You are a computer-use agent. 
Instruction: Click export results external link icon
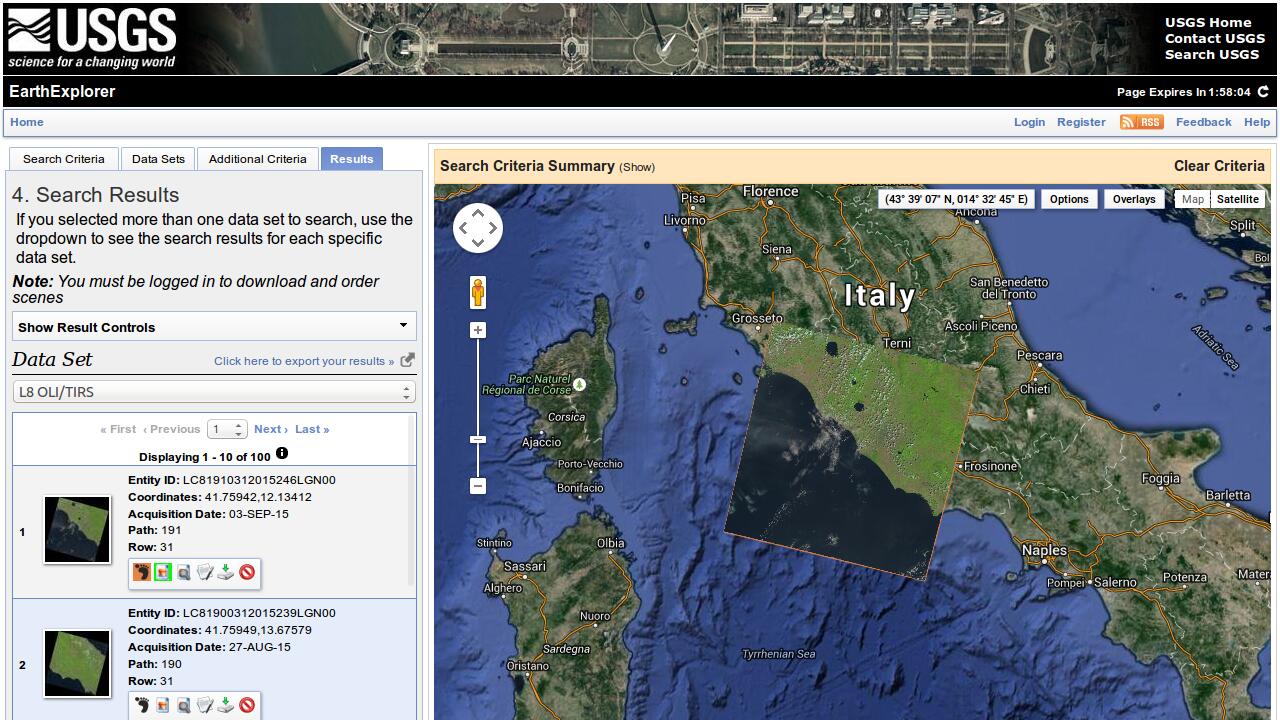tap(407, 361)
